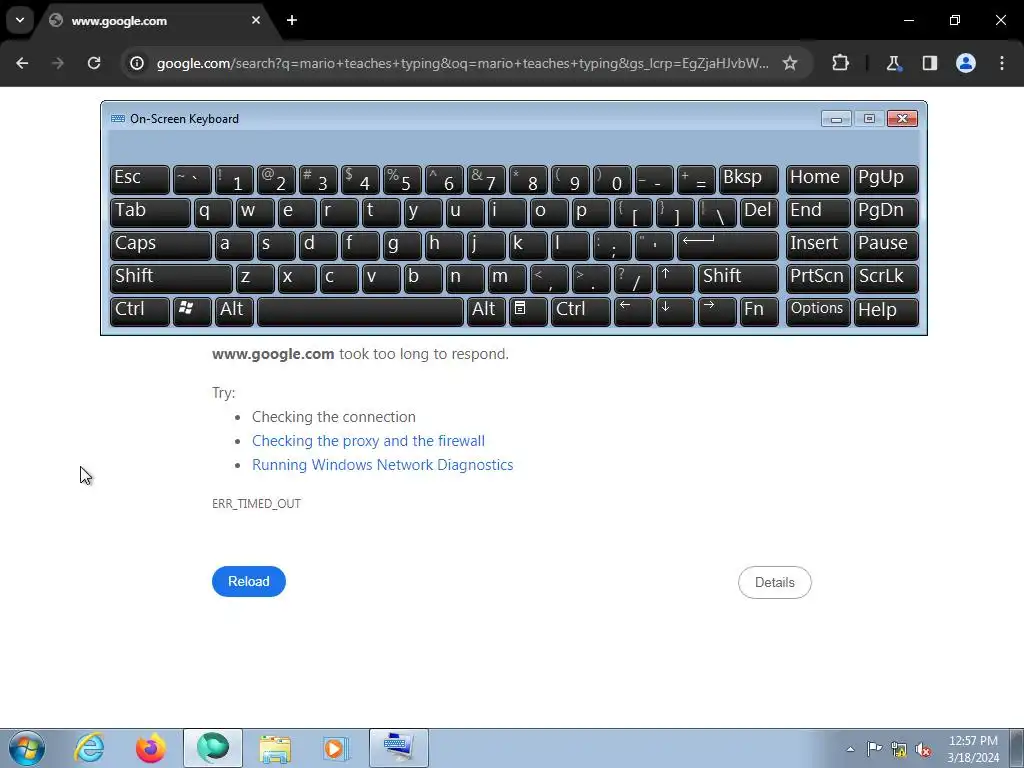Switch to On-Screen Keyboard taskbar icon
The image size is (1024, 768).
pyautogui.click(x=398, y=748)
